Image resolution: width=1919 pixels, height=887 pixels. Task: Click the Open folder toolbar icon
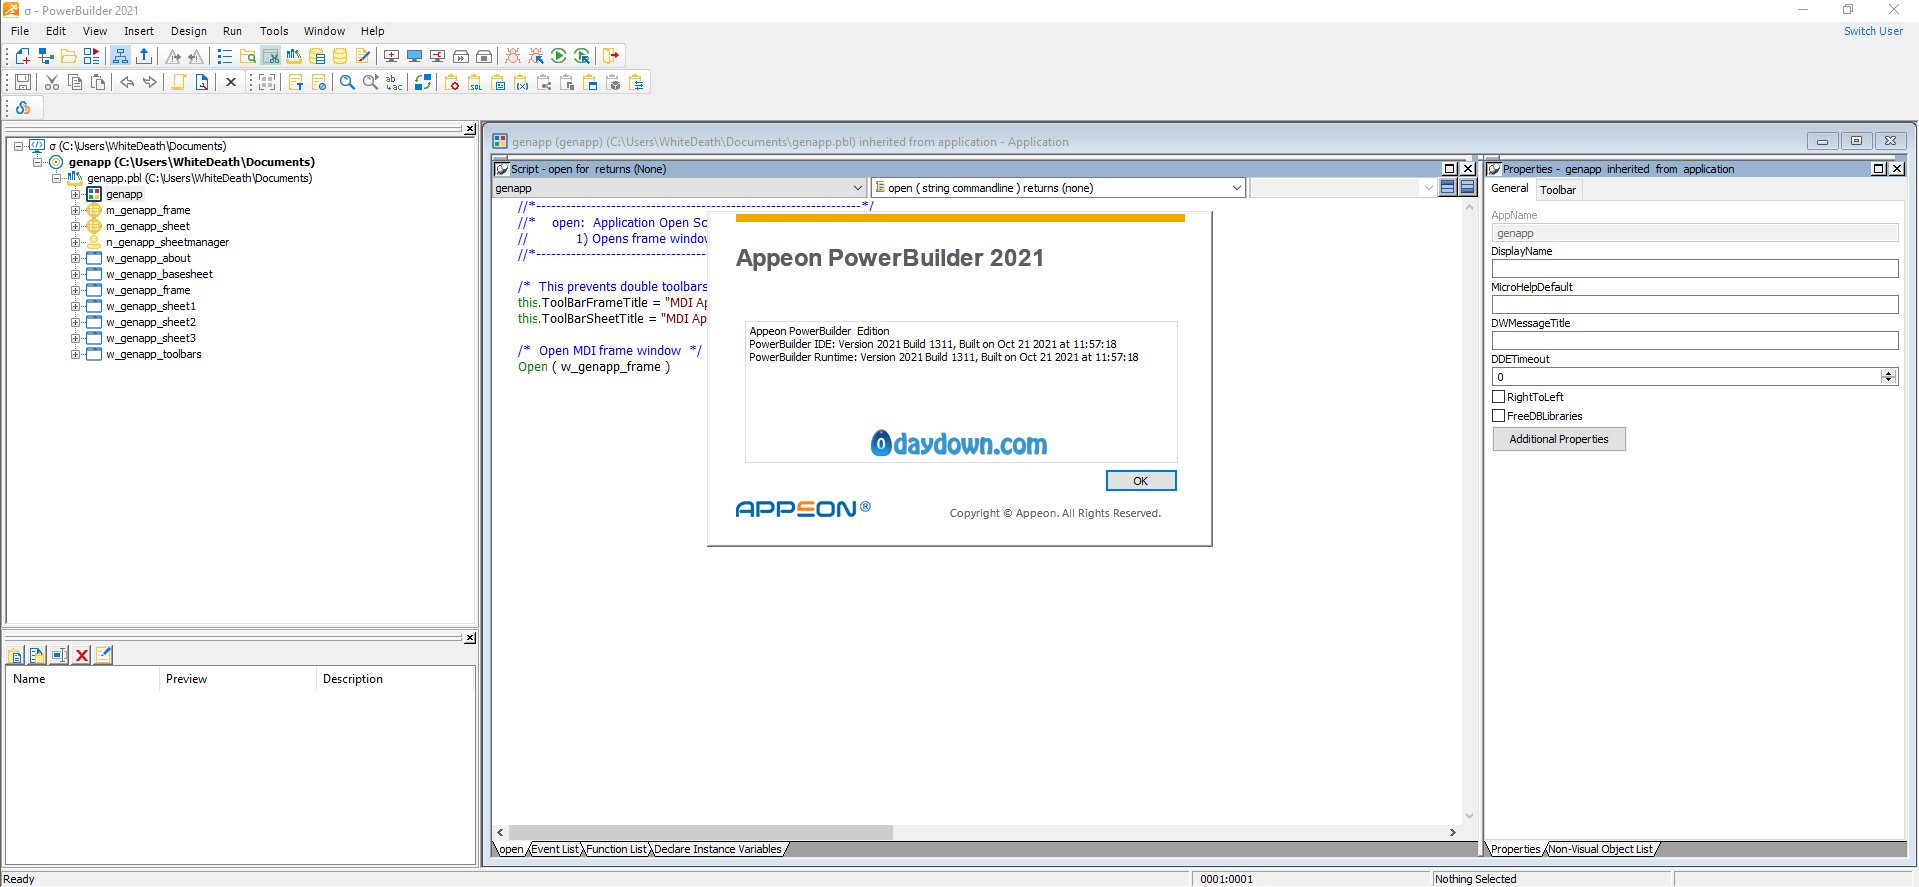coord(68,56)
